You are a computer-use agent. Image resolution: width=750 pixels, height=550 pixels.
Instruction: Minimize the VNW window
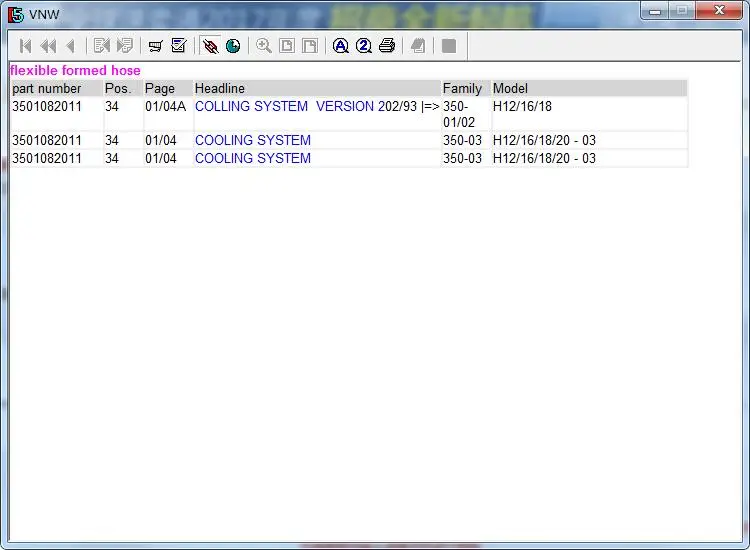[655, 11]
